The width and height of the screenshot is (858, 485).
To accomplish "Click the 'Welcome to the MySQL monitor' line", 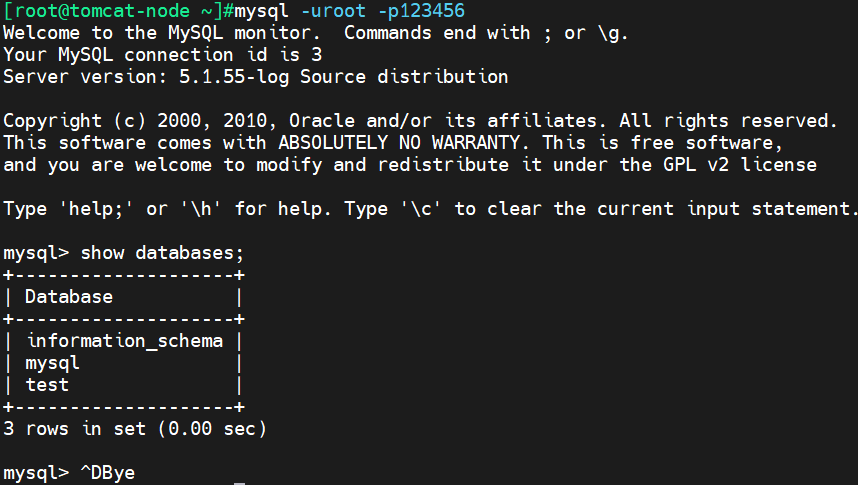I will [x=315, y=33].
